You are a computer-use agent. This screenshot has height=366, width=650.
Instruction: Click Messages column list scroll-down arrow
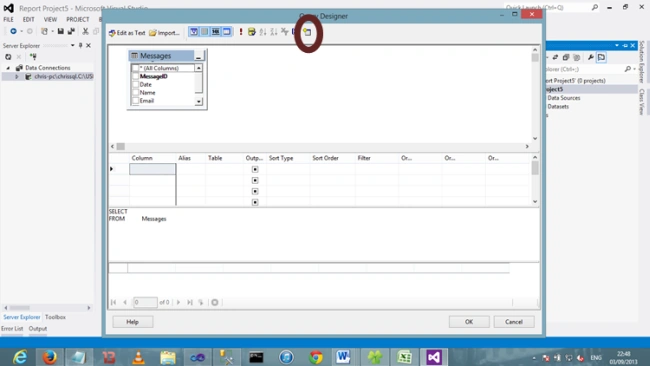[x=199, y=101]
